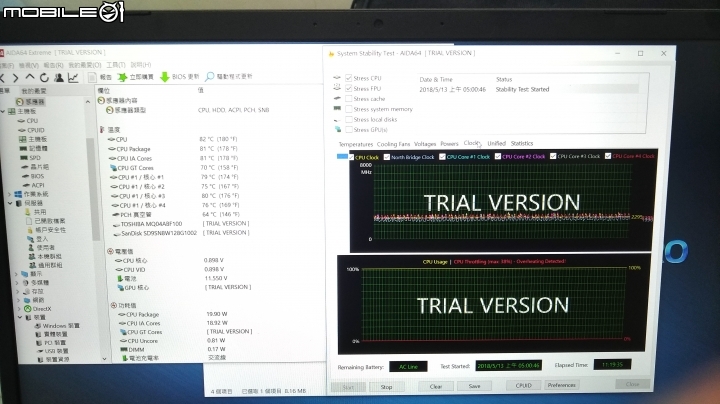The height and width of the screenshot is (404, 720).
Task: Open the graph chart toolbar icon
Action: (x=73, y=77)
